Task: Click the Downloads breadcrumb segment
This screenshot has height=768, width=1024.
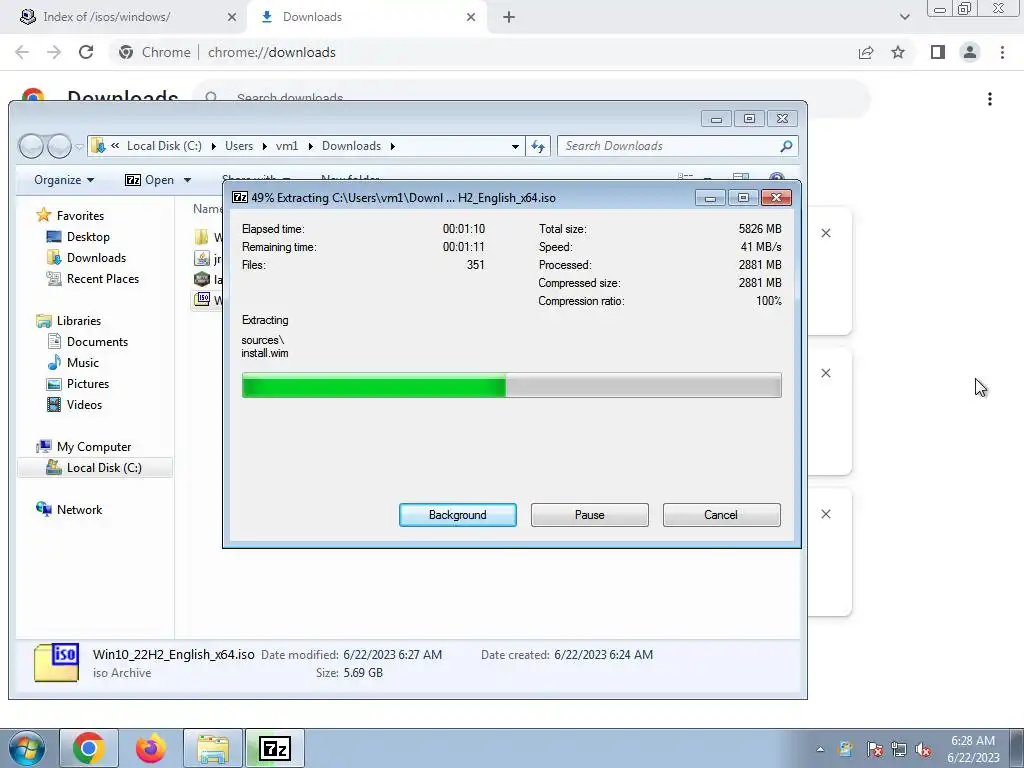Action: [x=351, y=146]
